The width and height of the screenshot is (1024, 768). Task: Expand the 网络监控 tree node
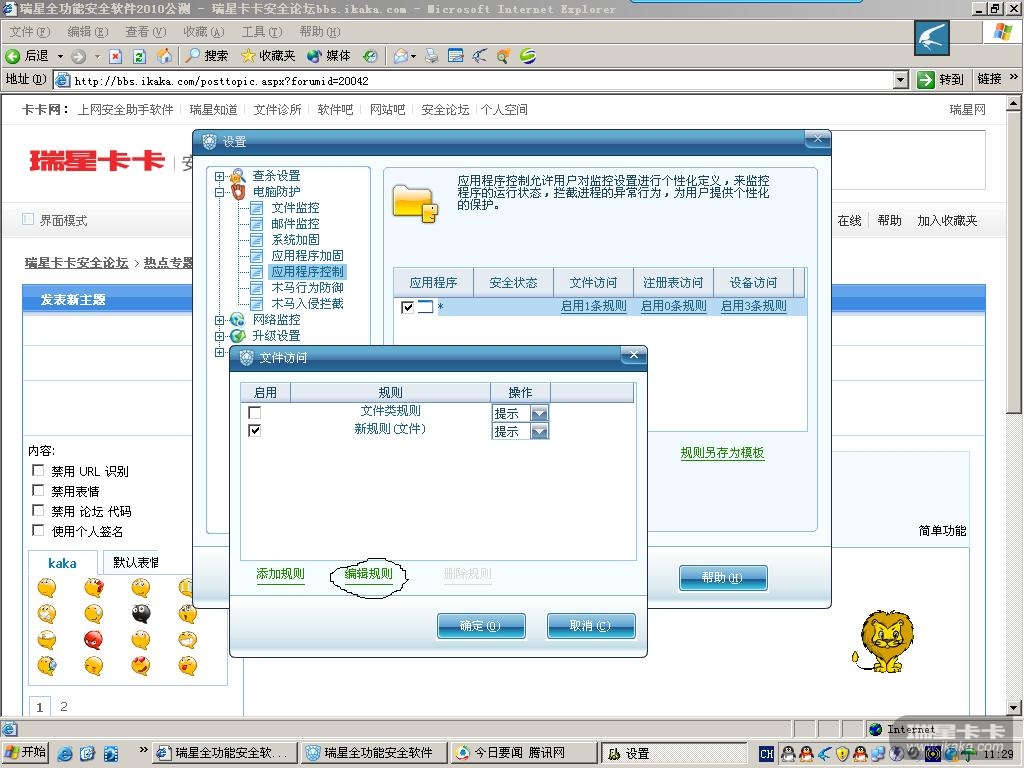219,320
